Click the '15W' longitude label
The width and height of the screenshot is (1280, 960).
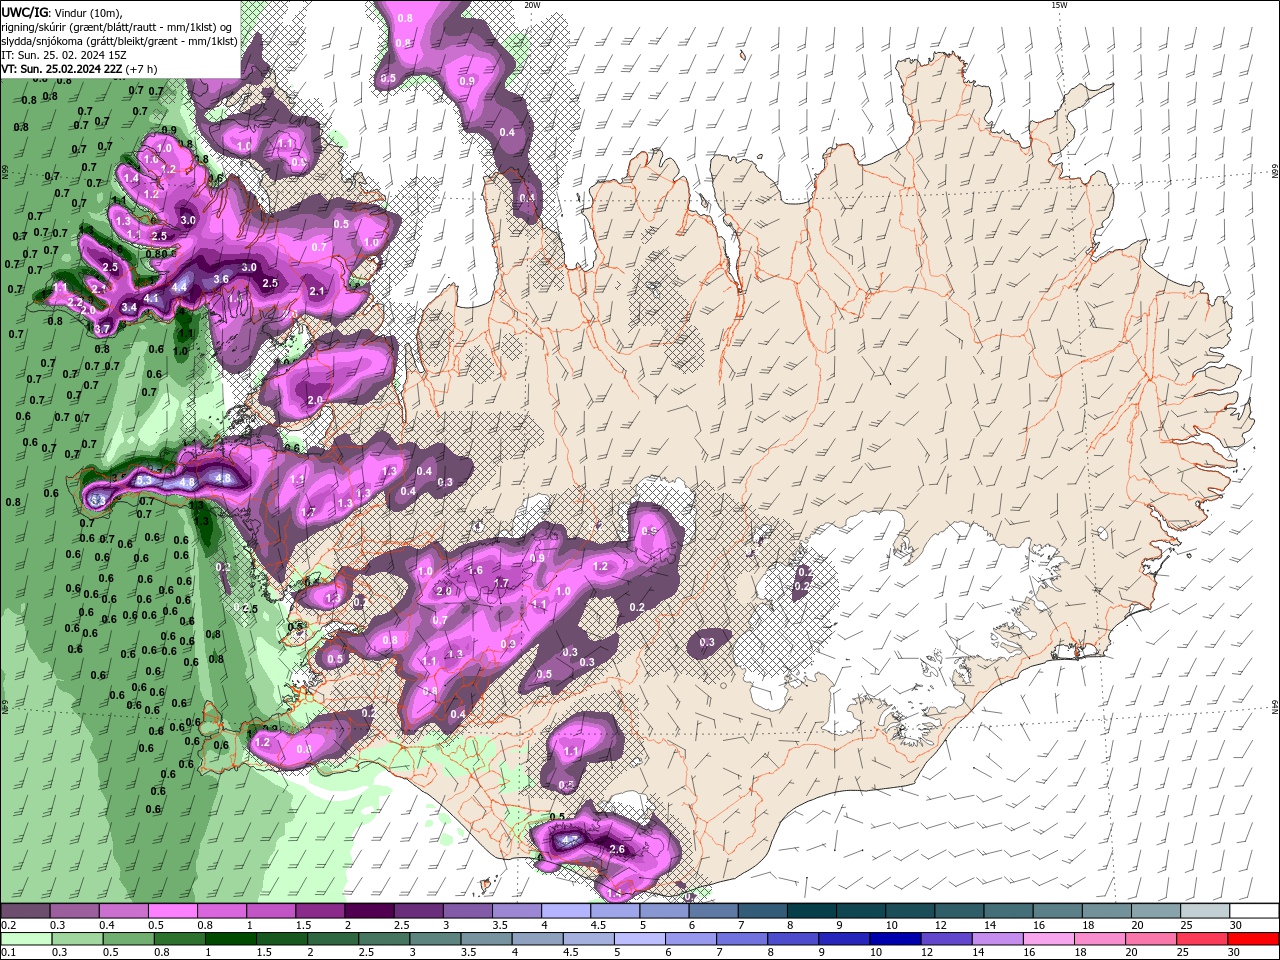(1059, 5)
